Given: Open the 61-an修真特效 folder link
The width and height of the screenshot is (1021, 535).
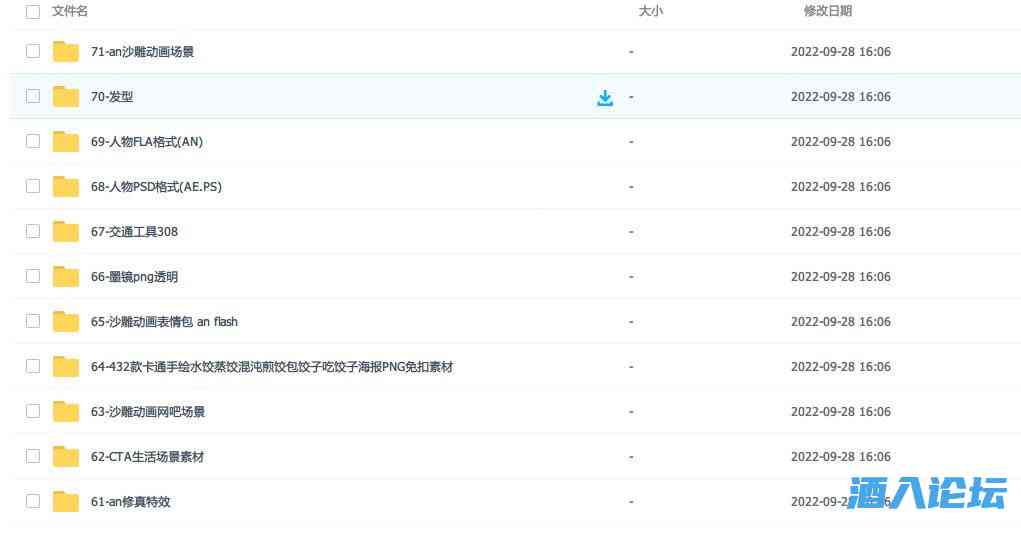Looking at the screenshot, I should (130, 502).
